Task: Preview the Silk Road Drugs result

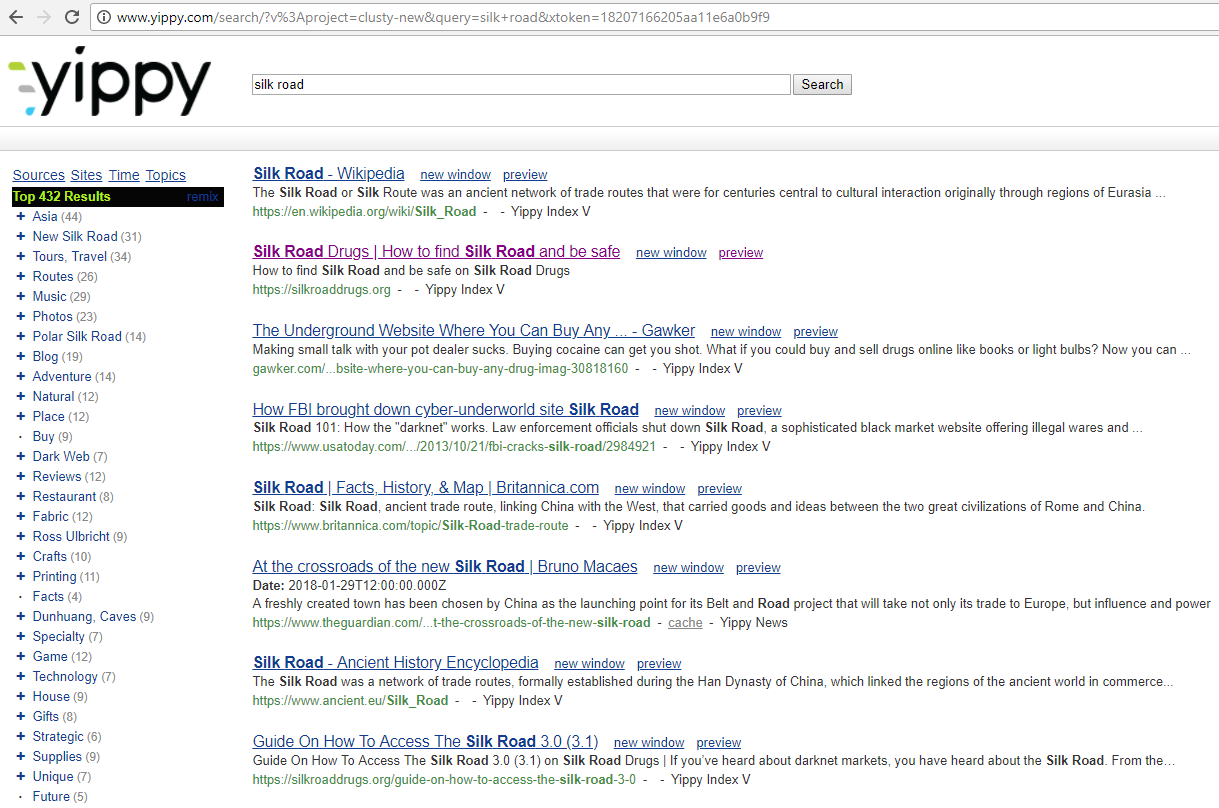Action: point(741,252)
